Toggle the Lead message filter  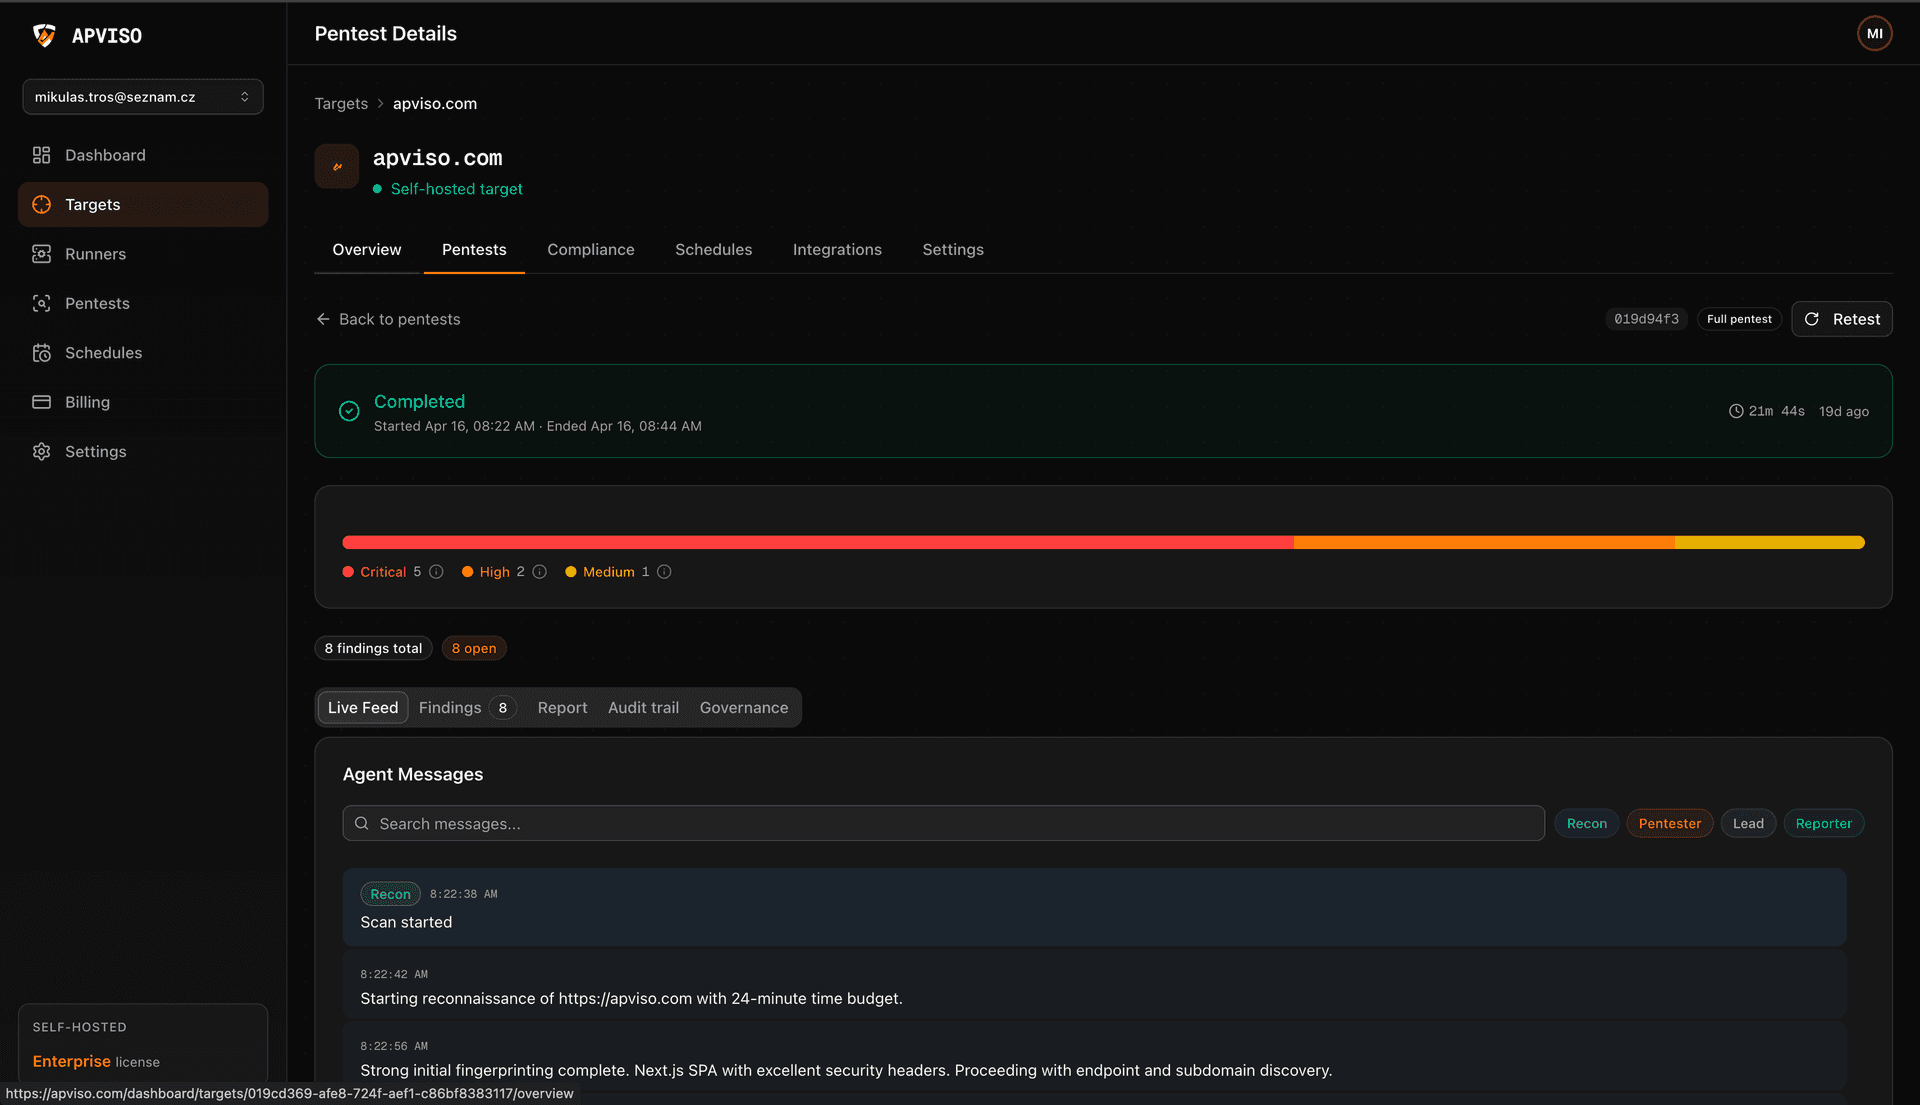1748,824
